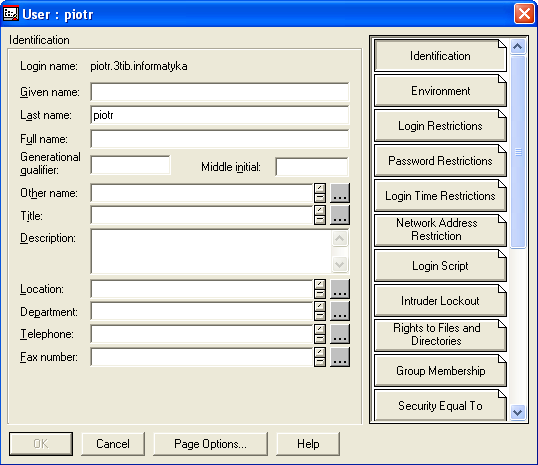Show the Group Membership page
This screenshot has height=465, width=538.
point(440,371)
